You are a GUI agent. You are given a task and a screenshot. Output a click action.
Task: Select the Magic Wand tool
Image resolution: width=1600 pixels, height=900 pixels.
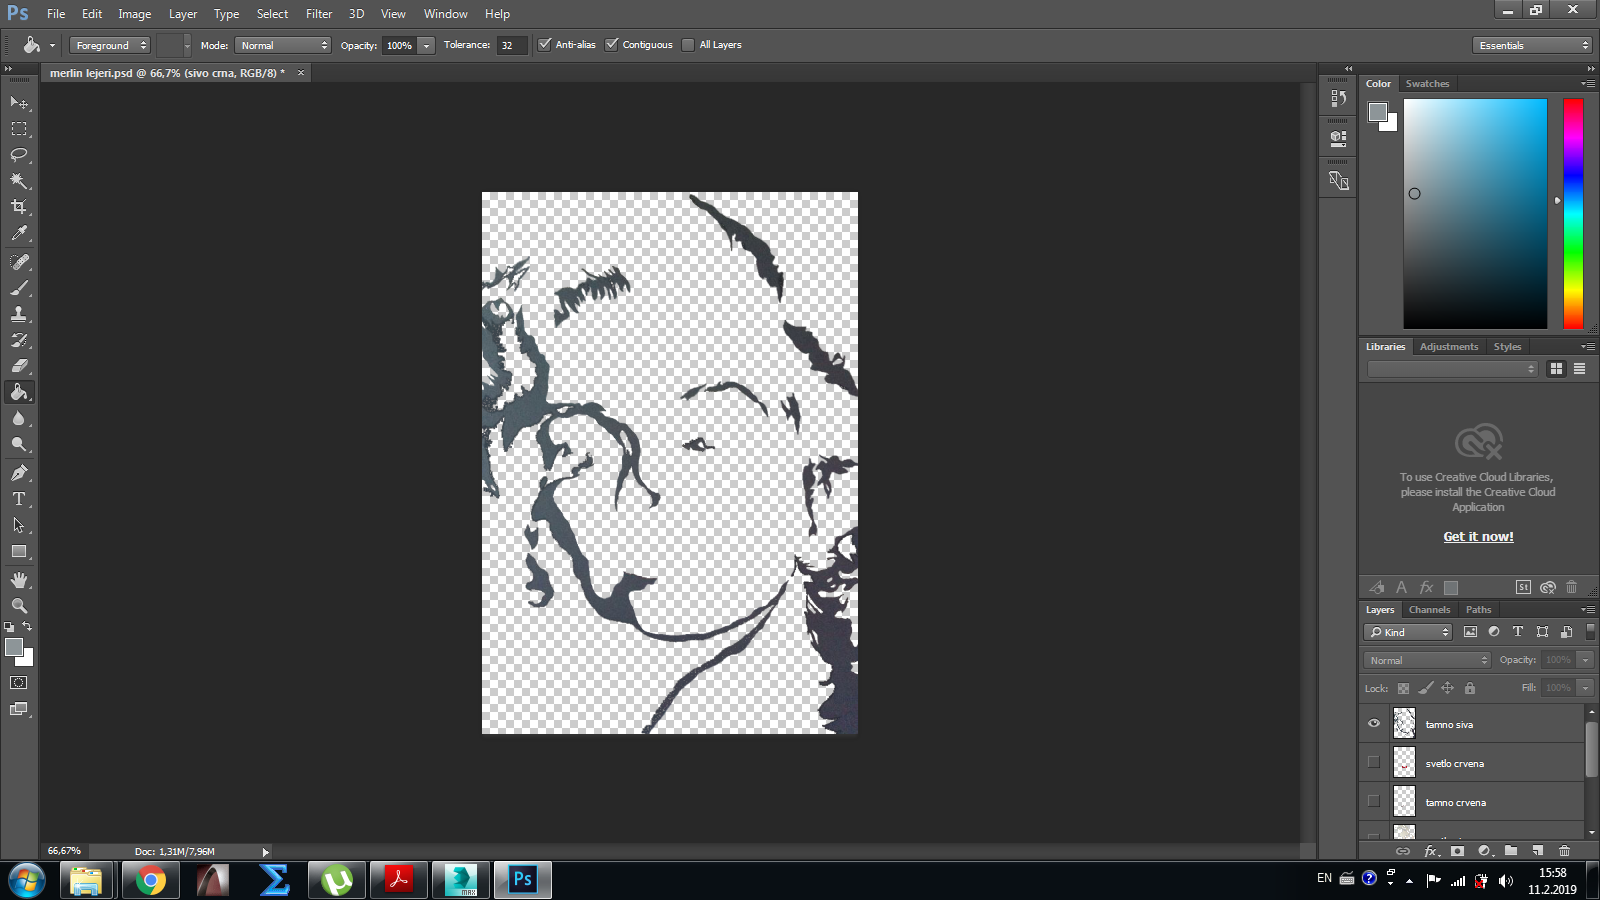tap(19, 181)
